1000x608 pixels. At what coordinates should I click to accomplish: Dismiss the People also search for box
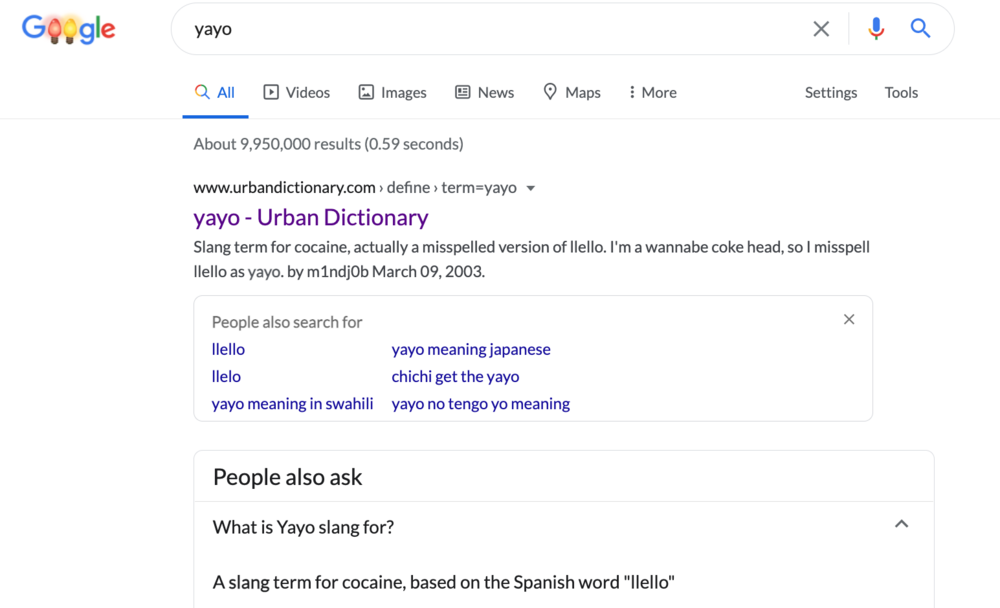coord(849,320)
